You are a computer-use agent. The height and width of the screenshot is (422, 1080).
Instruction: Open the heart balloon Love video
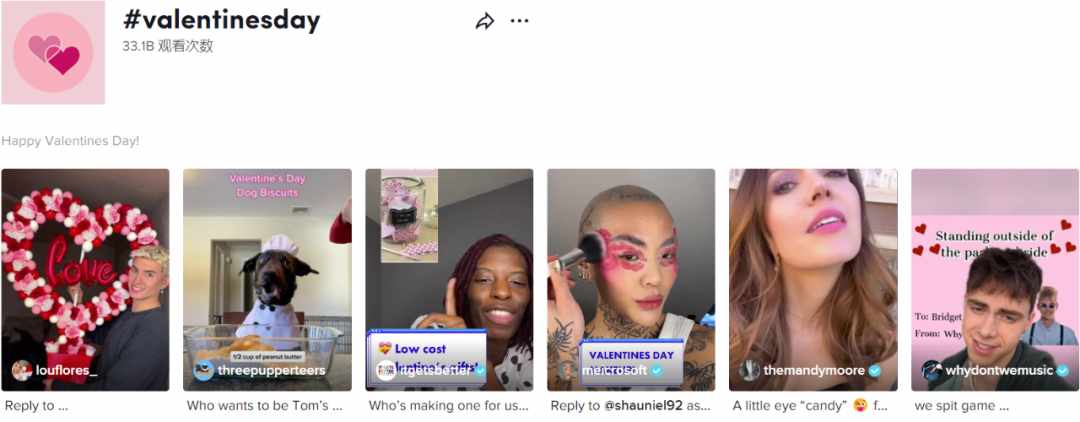coord(85,279)
